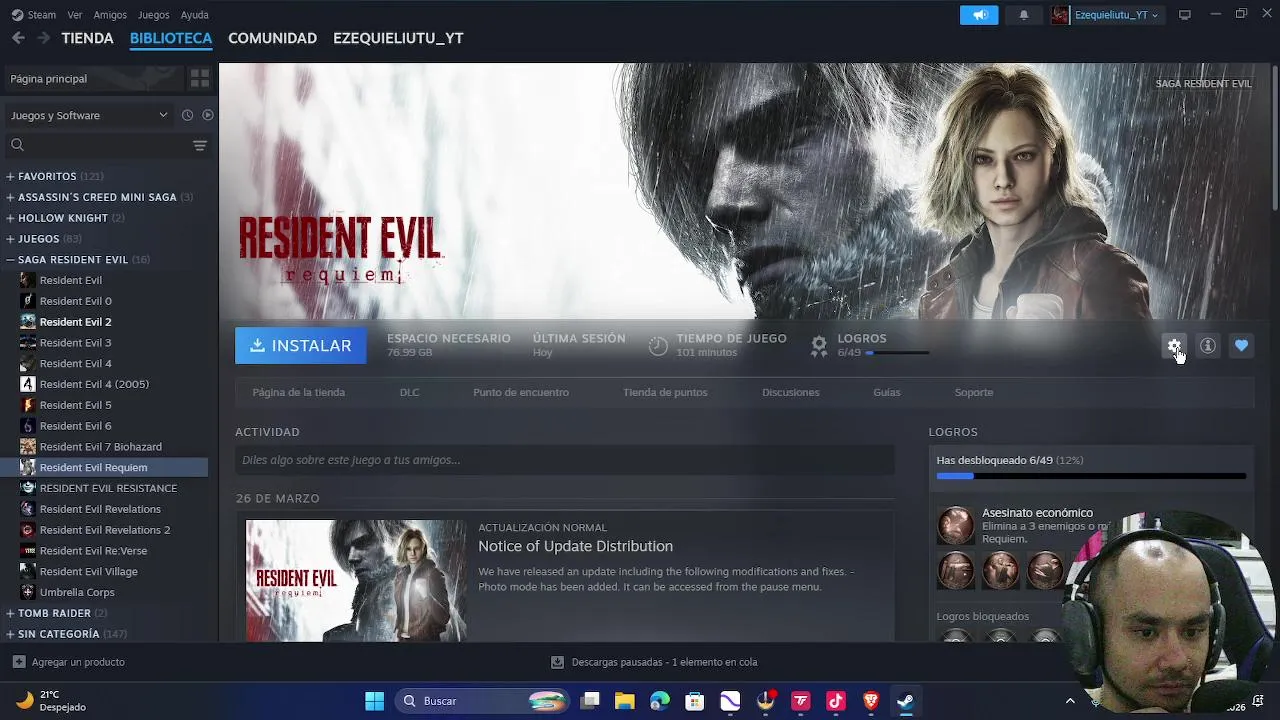Click the Resident Evil Re:Verse game icon
The height and width of the screenshot is (720, 1280).
[28, 551]
